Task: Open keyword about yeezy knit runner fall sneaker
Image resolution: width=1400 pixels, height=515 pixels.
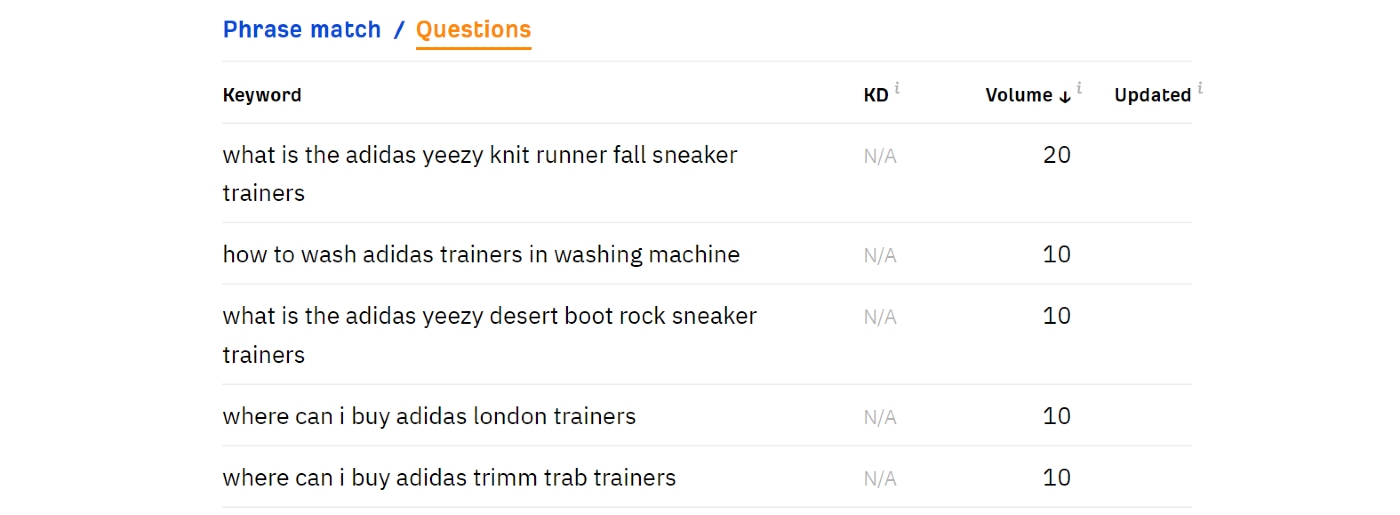Action: (x=480, y=155)
